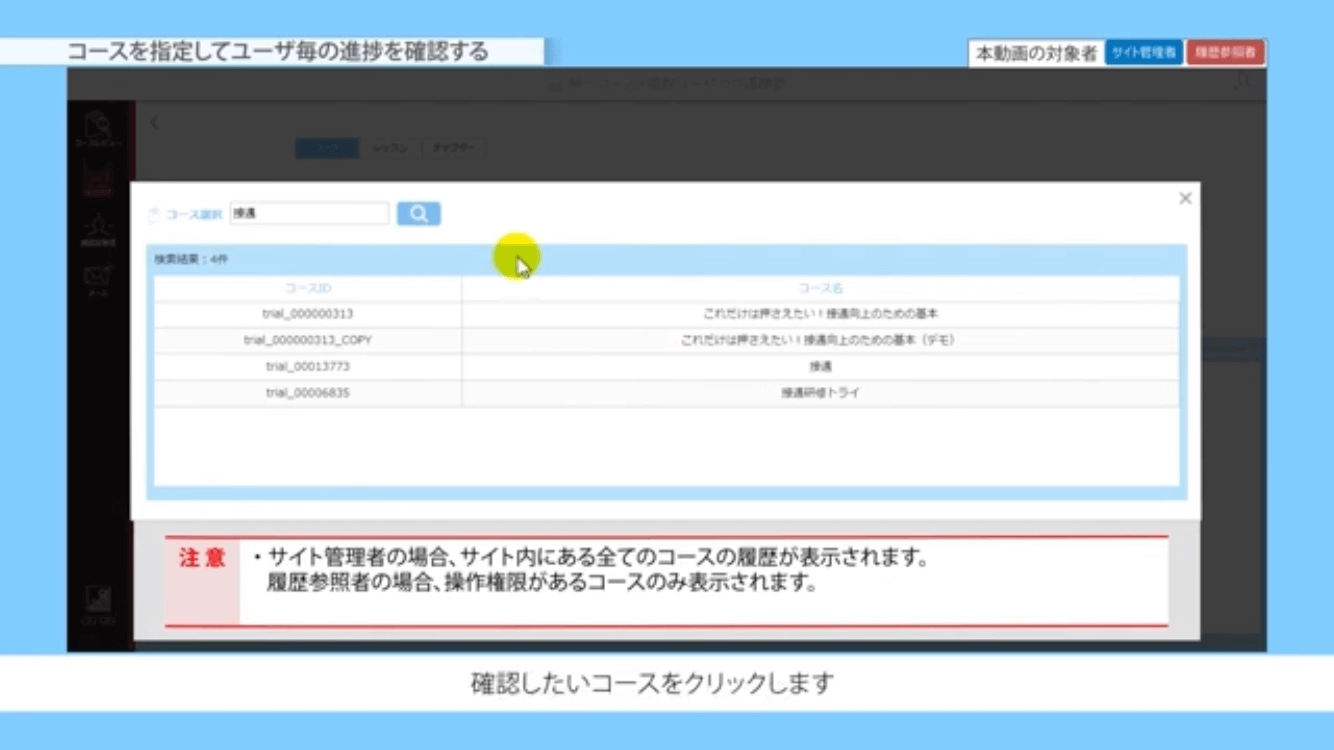This screenshot has width=1334, height=750.
Task: Close the course selection dialog
Action: click(1185, 198)
